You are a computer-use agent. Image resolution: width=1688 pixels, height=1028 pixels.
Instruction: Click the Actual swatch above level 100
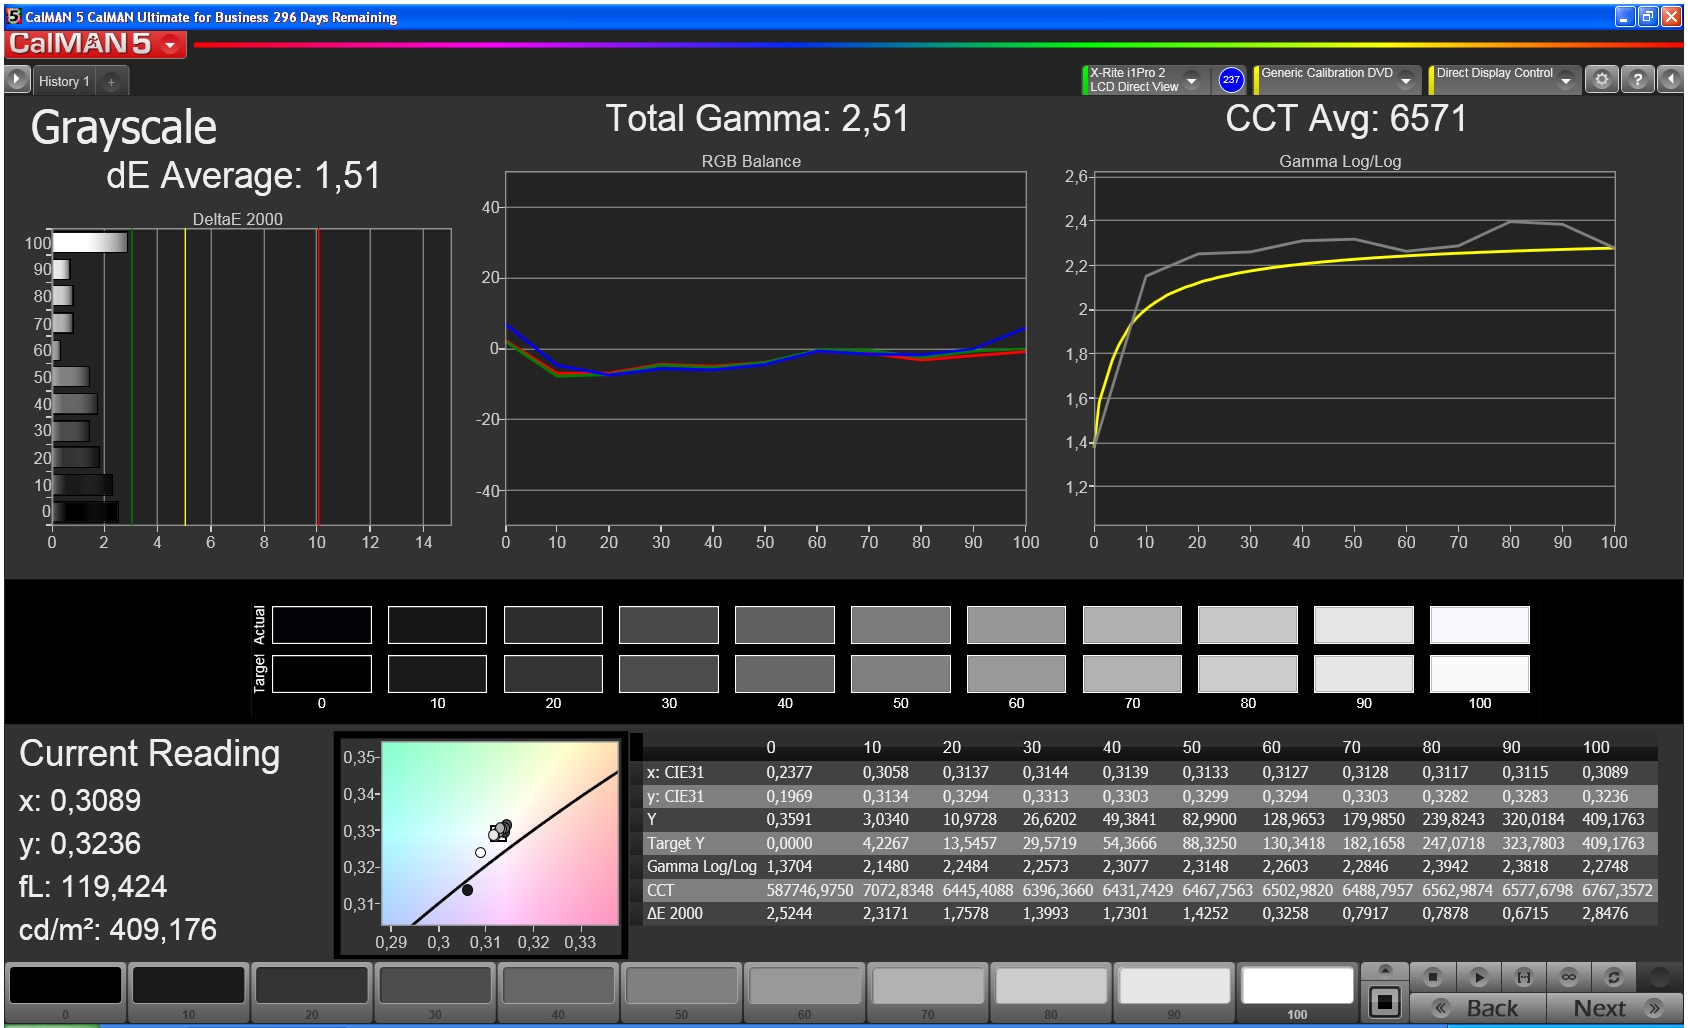(x=1479, y=625)
